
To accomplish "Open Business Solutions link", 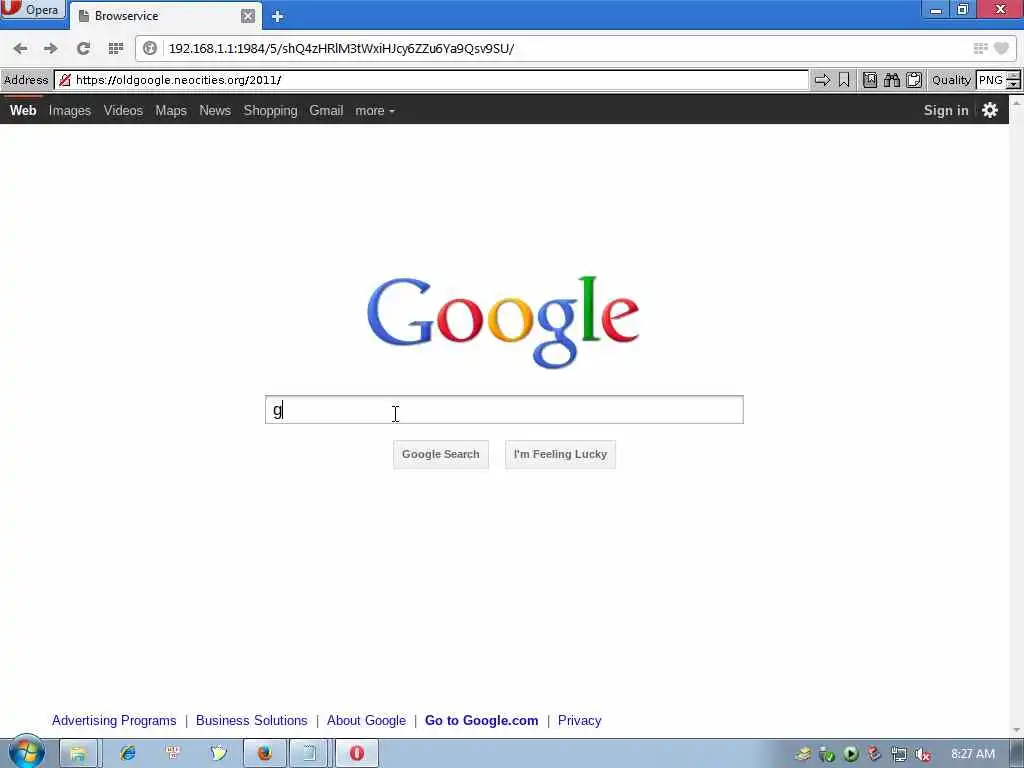I will pos(251,720).
